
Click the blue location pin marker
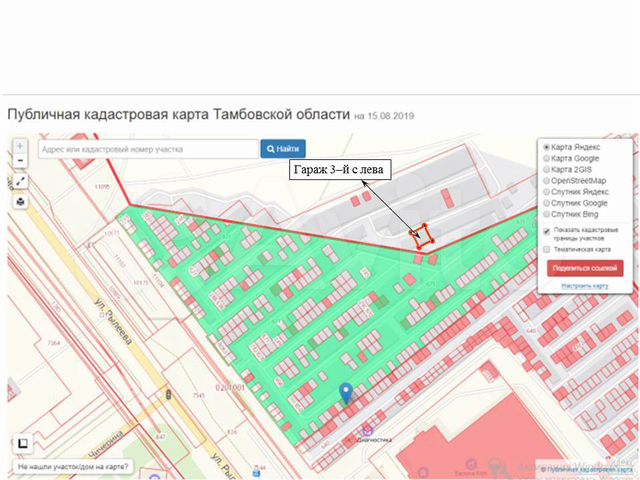tap(346, 394)
